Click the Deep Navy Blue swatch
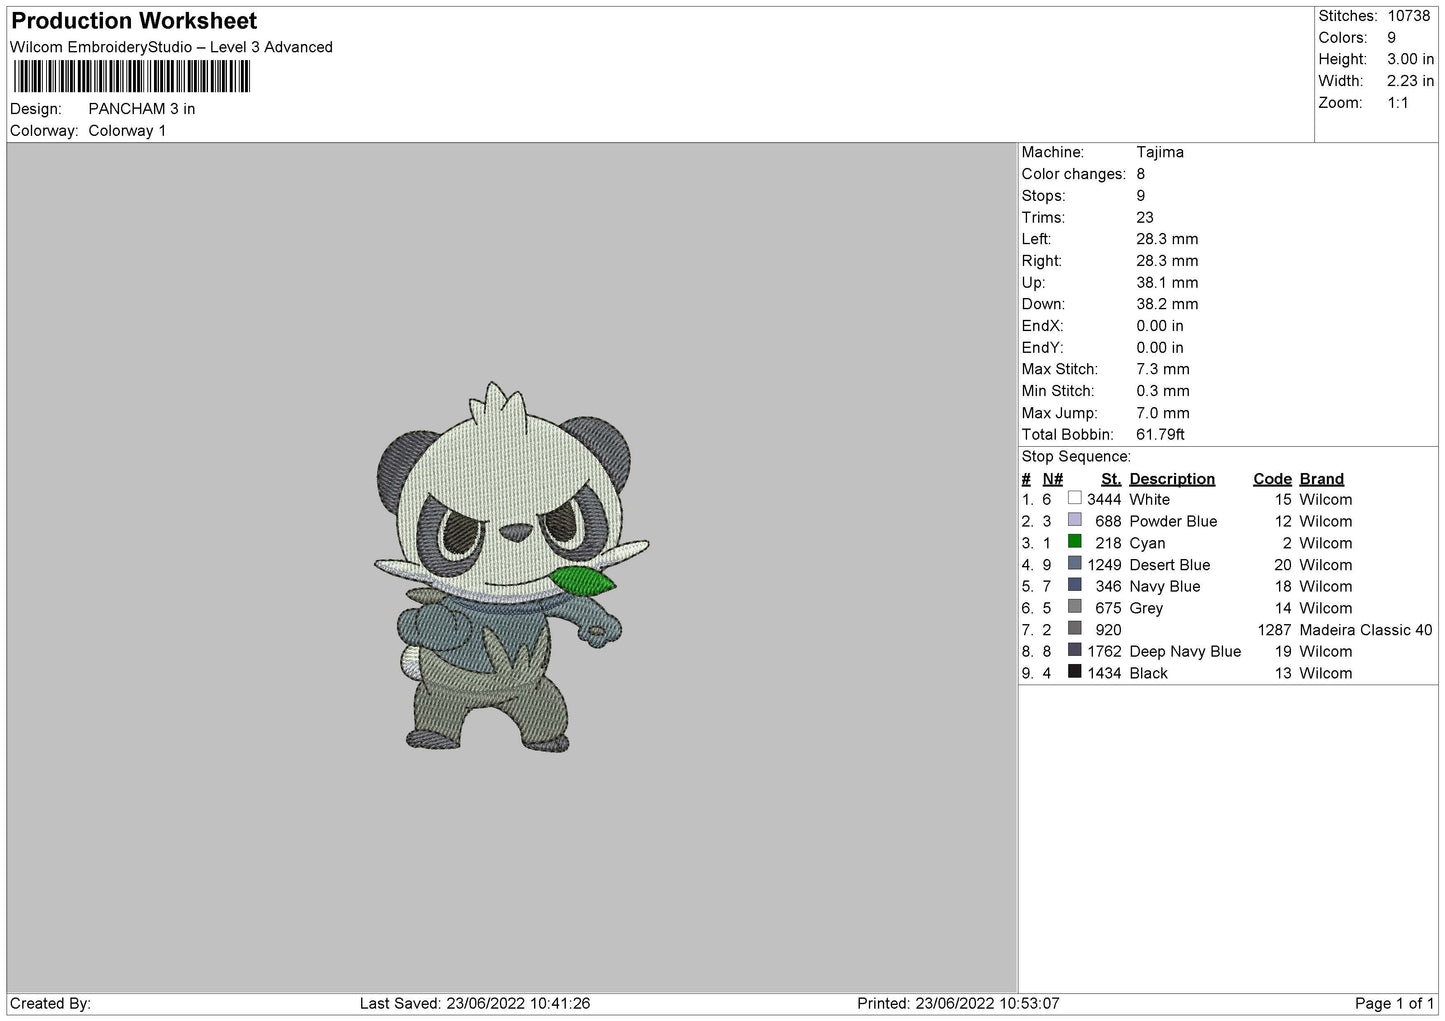Image resolution: width=1445 pixels, height=1021 pixels. point(1074,650)
